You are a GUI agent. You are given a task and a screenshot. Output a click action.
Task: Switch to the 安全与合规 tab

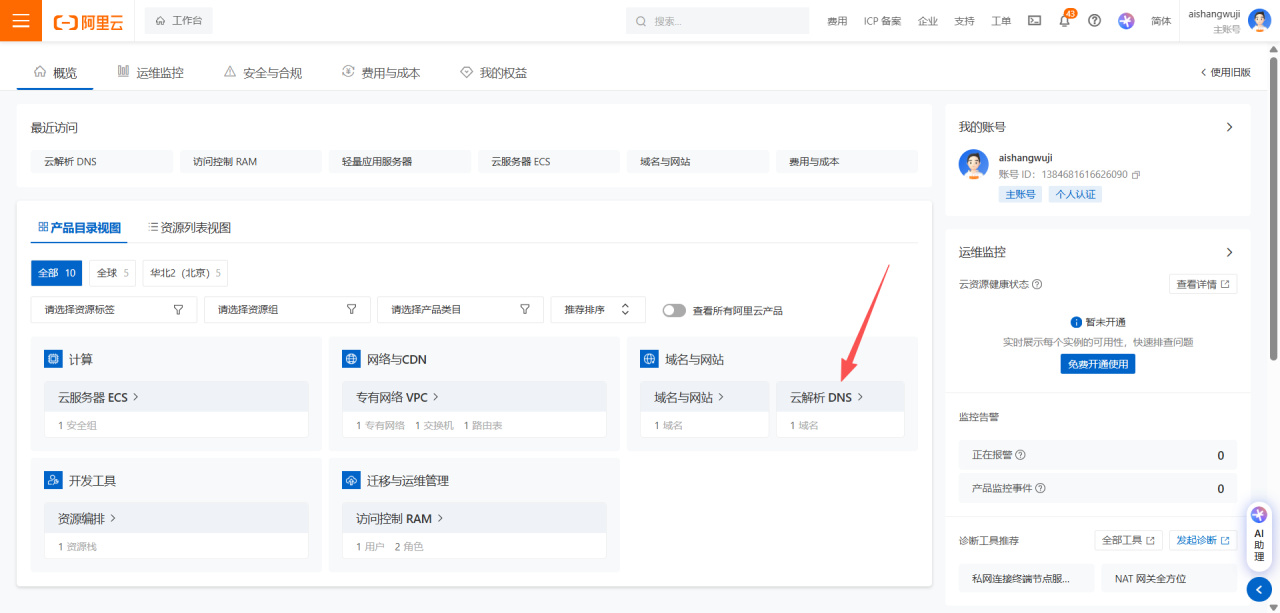tap(263, 72)
